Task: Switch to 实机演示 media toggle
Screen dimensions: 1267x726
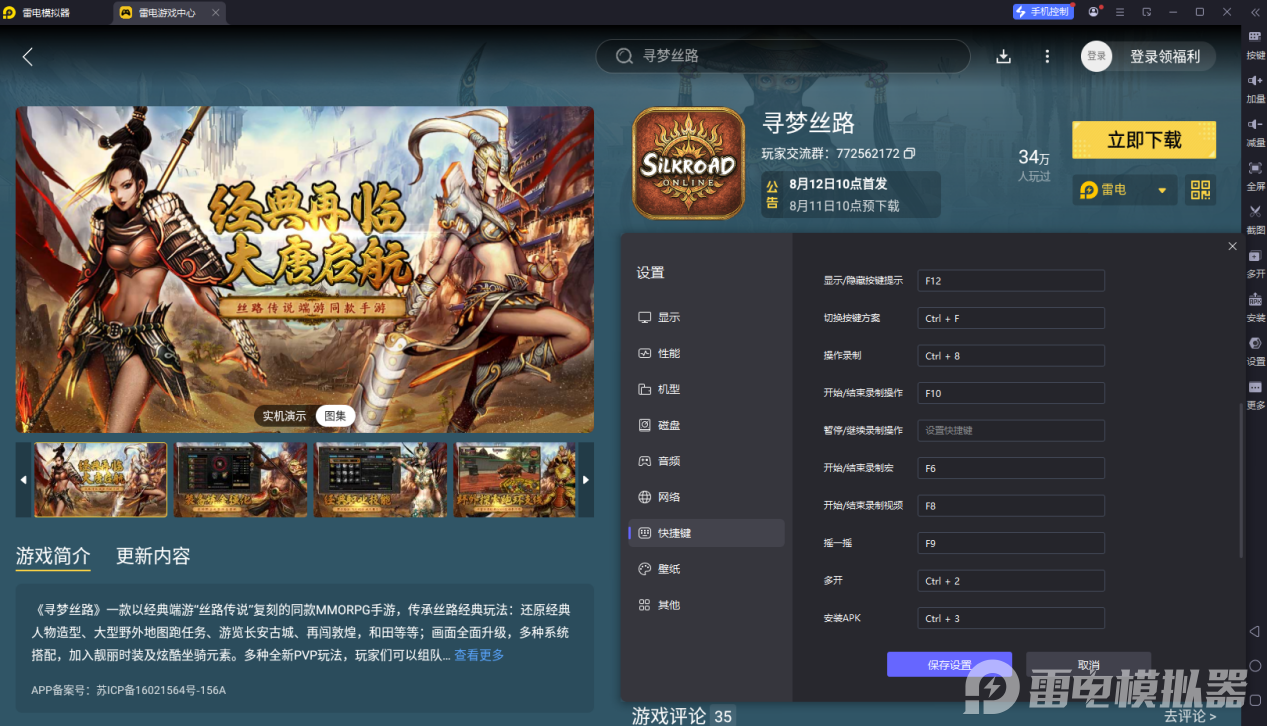Action: click(284, 416)
